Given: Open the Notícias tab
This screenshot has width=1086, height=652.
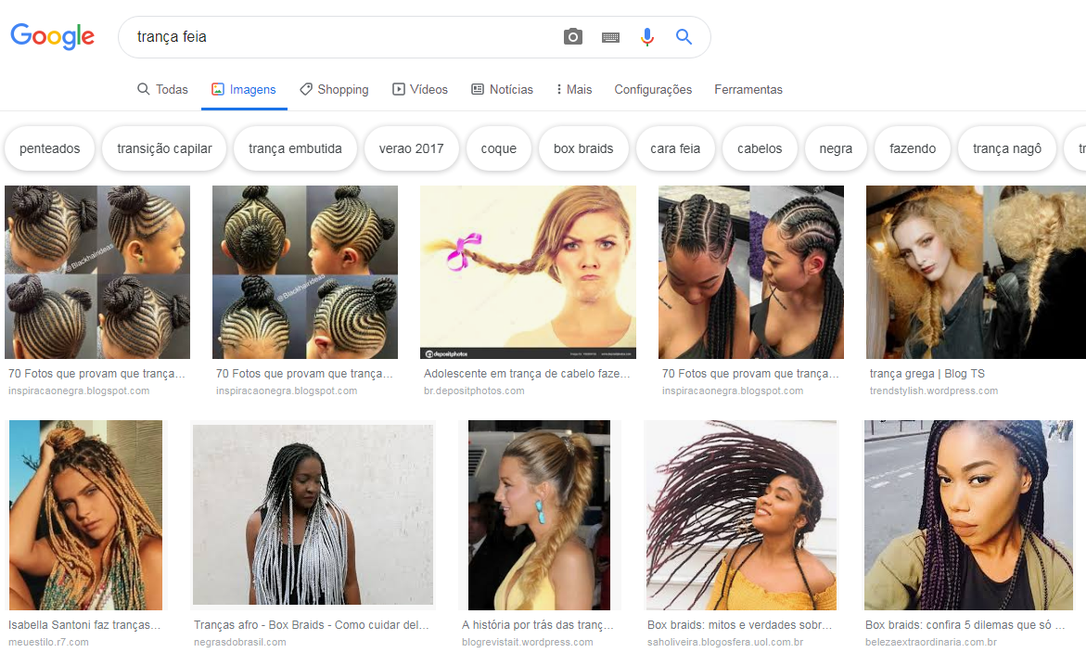Looking at the screenshot, I should click(x=502, y=89).
